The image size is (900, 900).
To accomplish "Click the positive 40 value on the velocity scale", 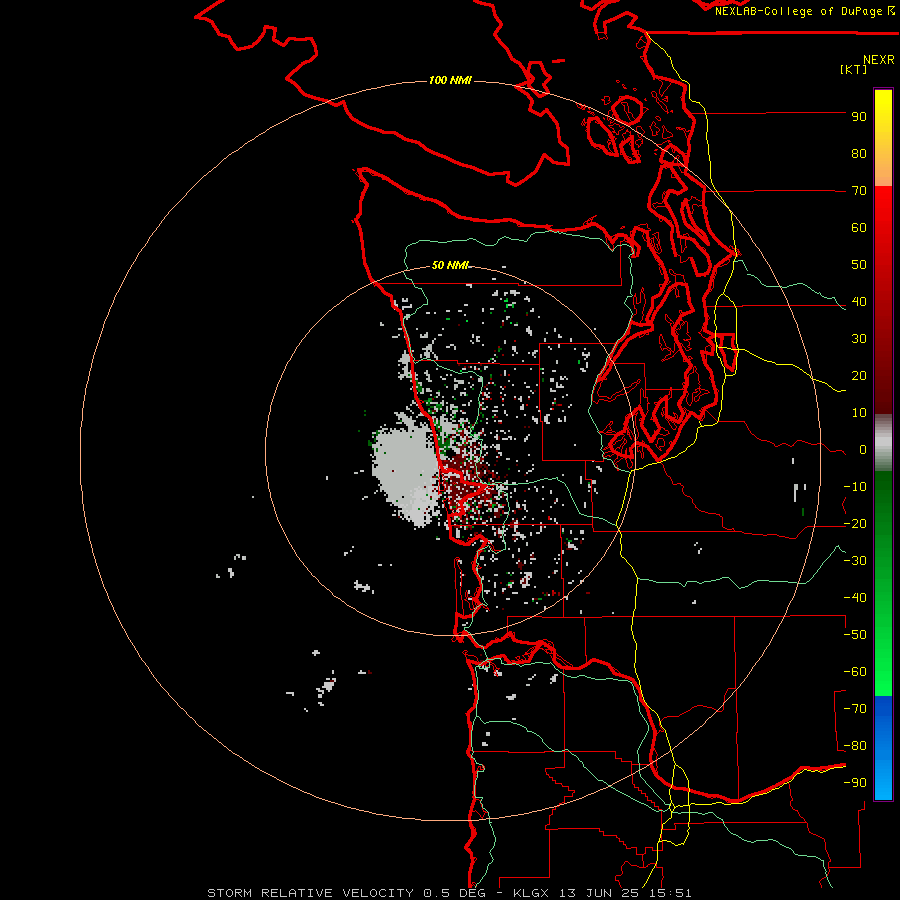I will (859, 302).
